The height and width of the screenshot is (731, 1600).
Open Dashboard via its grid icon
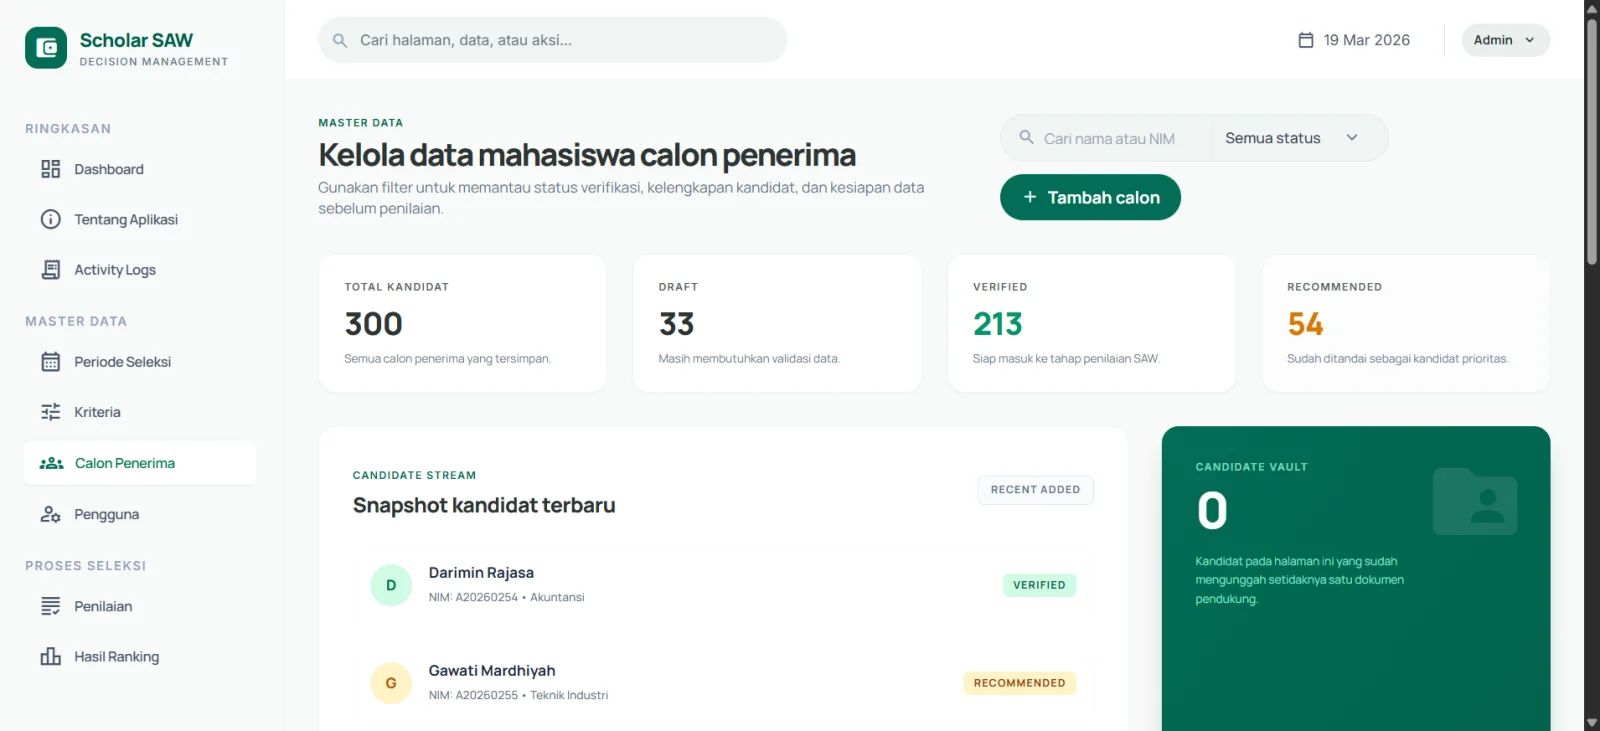(50, 169)
